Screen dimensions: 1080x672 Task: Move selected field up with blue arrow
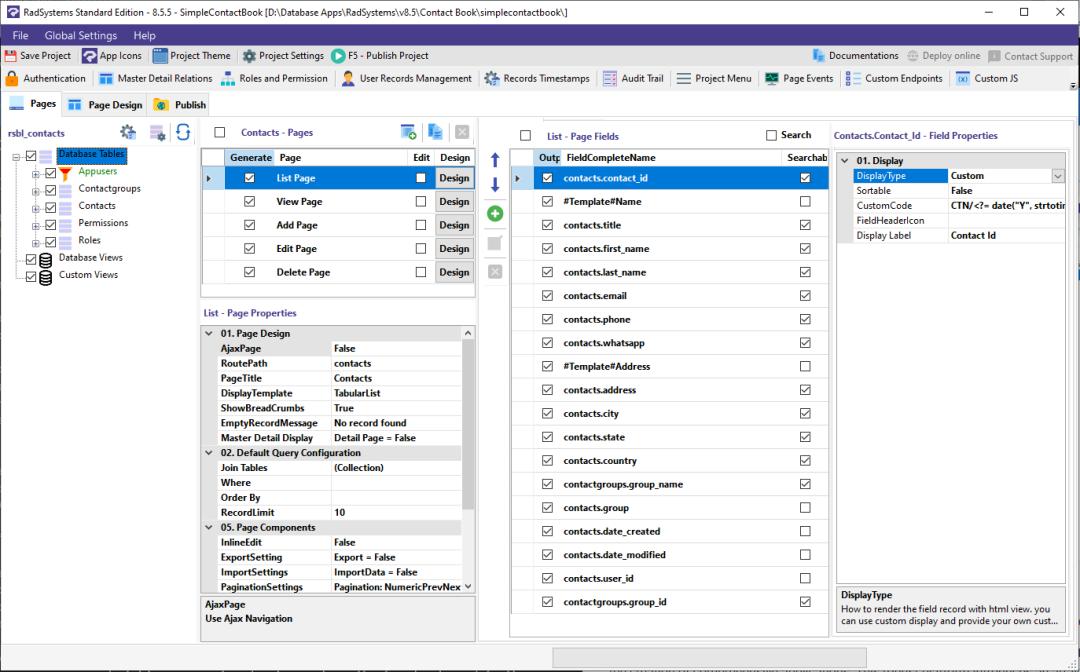[495, 158]
